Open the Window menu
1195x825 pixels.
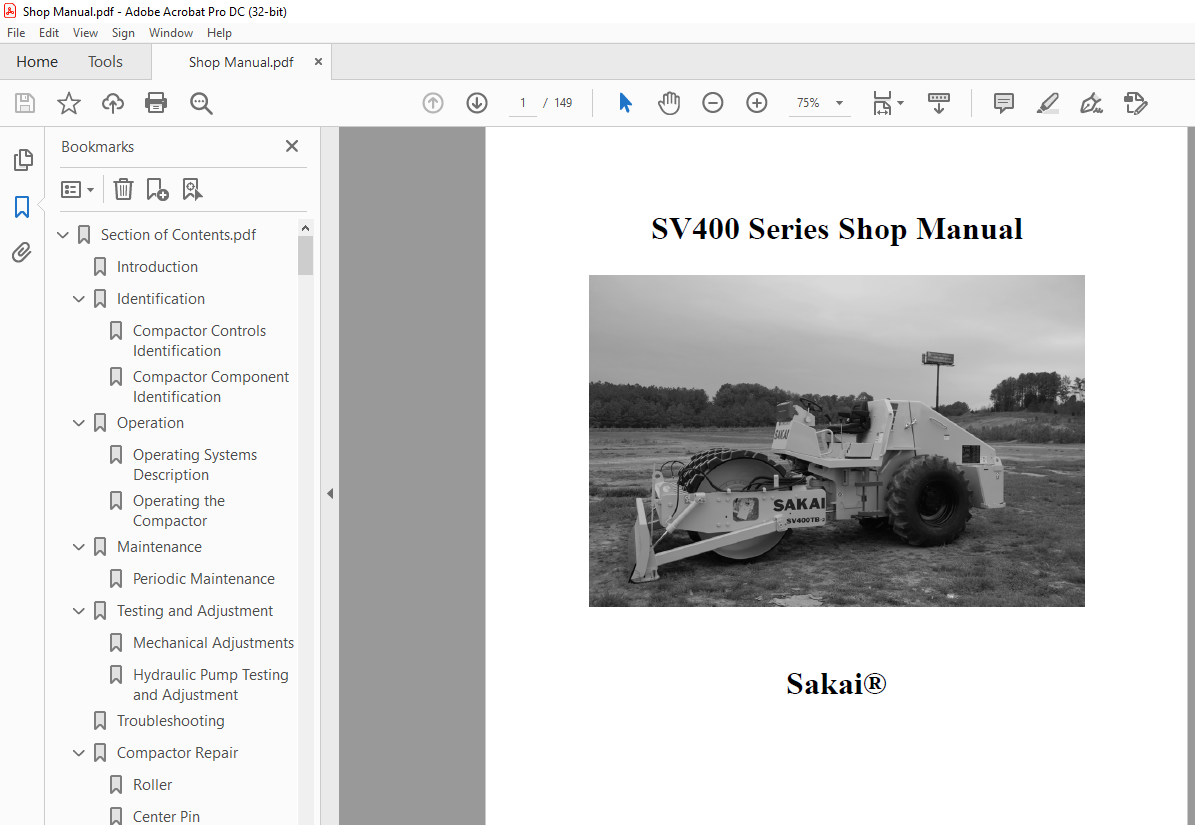171,33
